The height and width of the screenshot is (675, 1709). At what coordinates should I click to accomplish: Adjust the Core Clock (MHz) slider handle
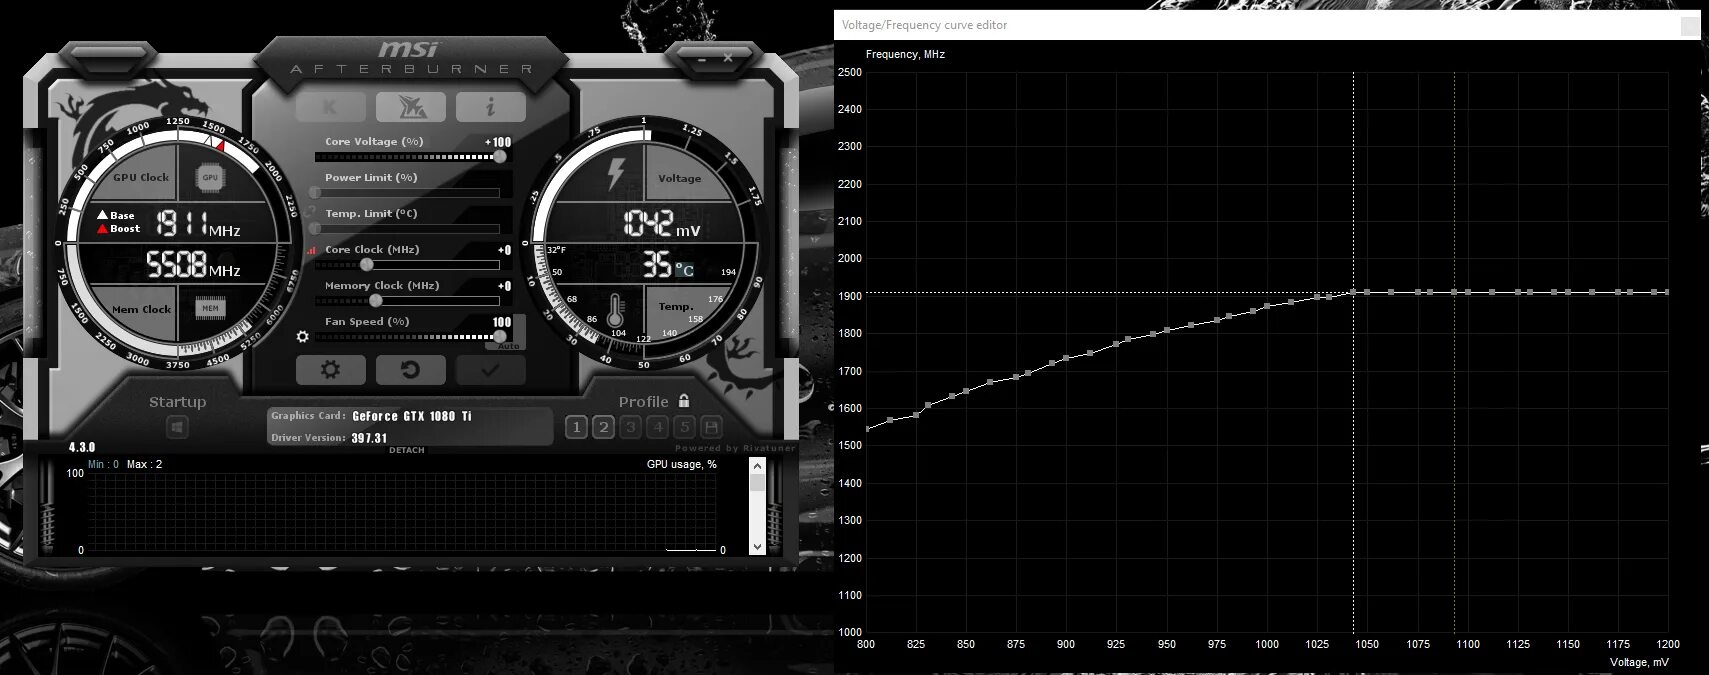click(x=367, y=264)
